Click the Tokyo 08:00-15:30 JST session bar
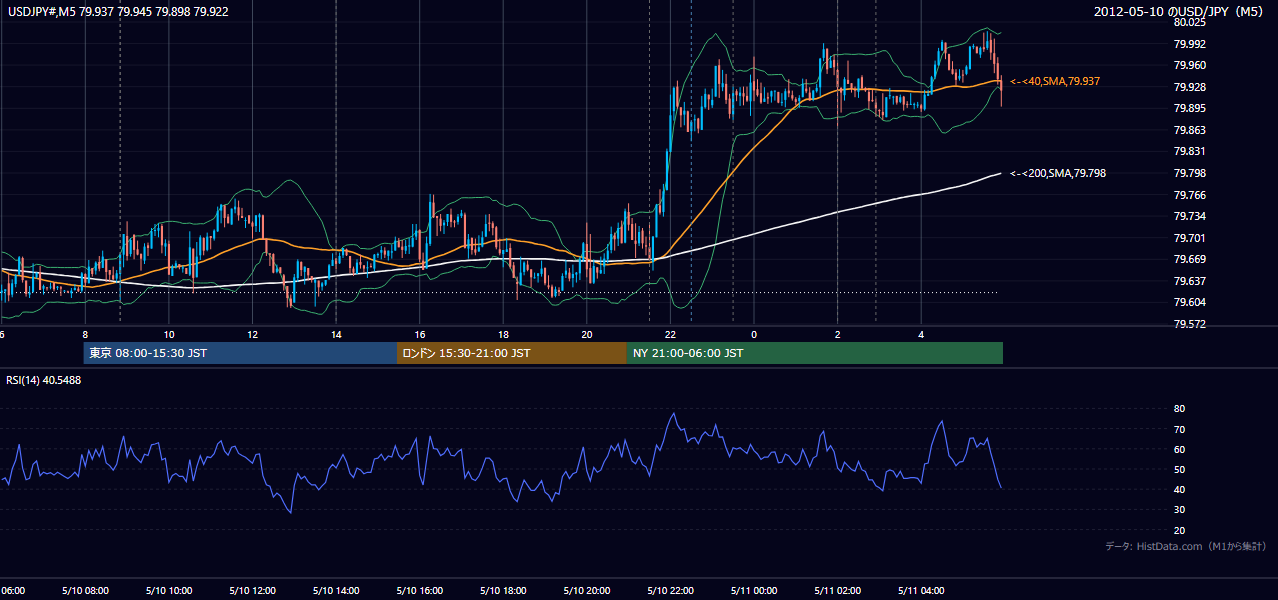Image resolution: width=1278 pixels, height=600 pixels. (x=240, y=353)
